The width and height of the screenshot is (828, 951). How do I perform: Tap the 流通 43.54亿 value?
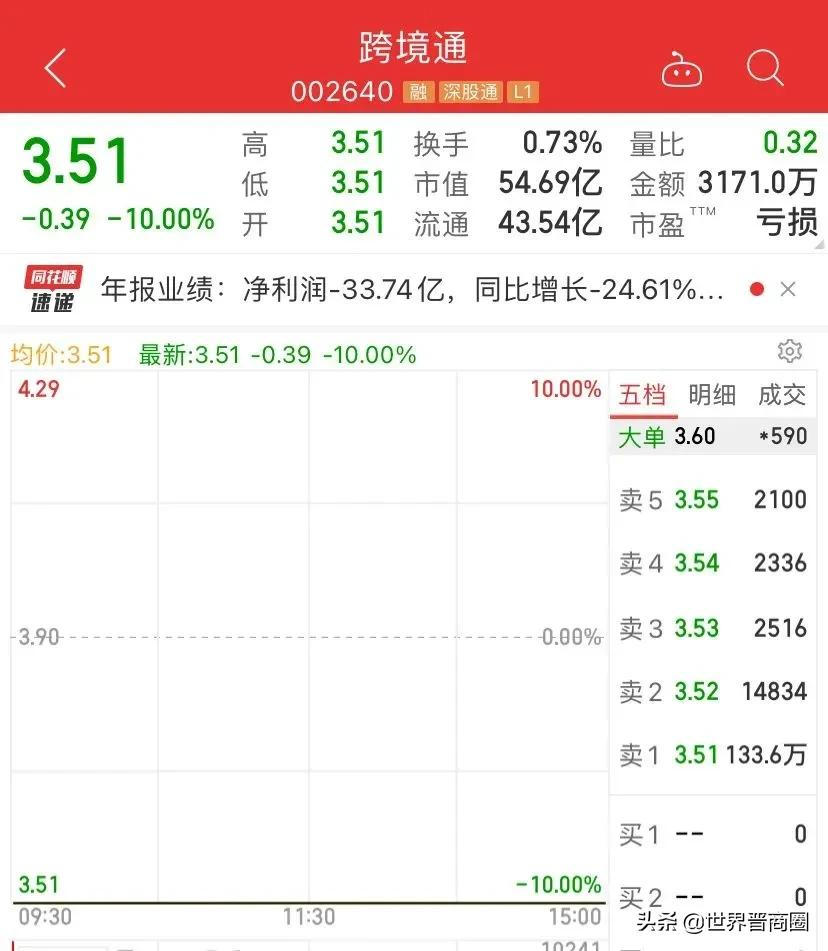click(x=550, y=223)
